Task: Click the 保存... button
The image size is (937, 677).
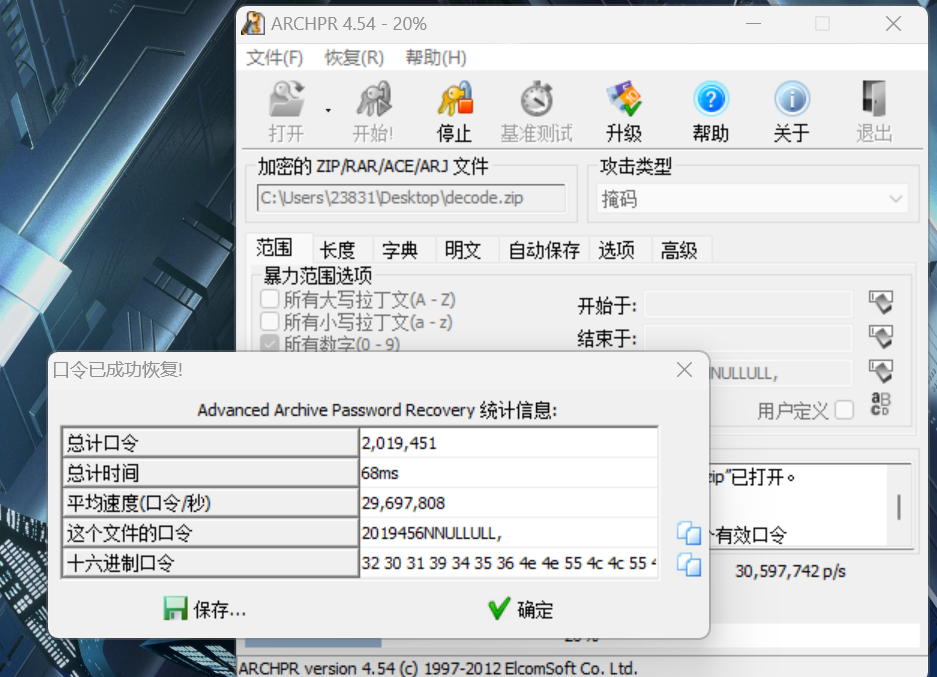Action: click(x=204, y=609)
